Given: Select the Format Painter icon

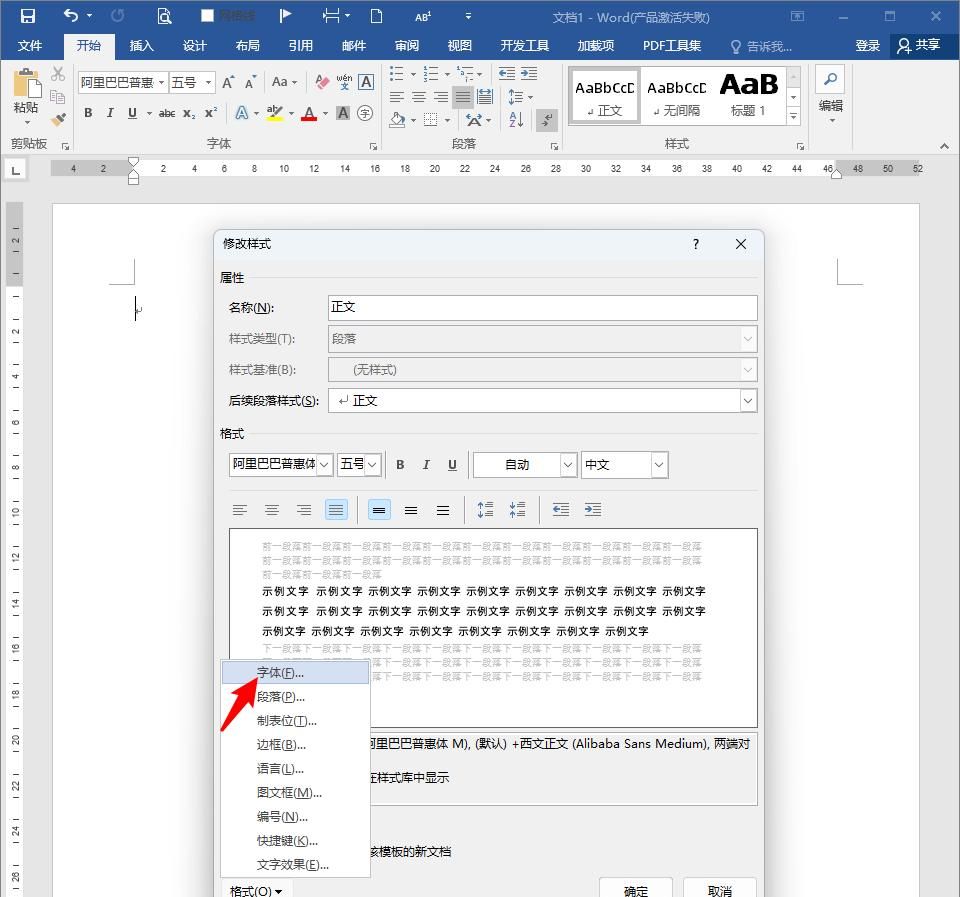Looking at the screenshot, I should click(57, 118).
